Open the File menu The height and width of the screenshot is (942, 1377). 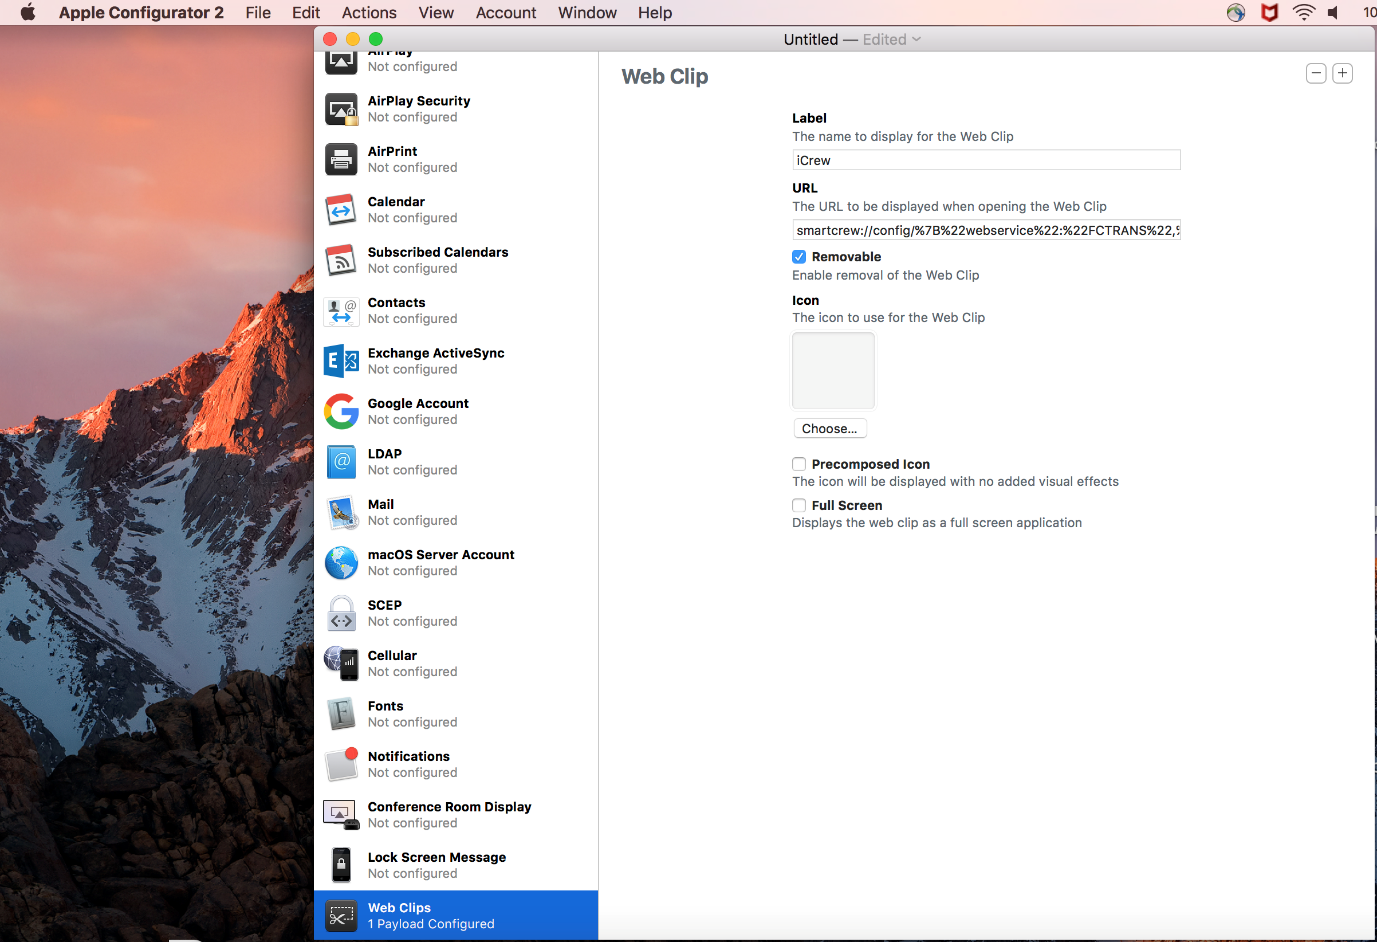pyautogui.click(x=258, y=12)
